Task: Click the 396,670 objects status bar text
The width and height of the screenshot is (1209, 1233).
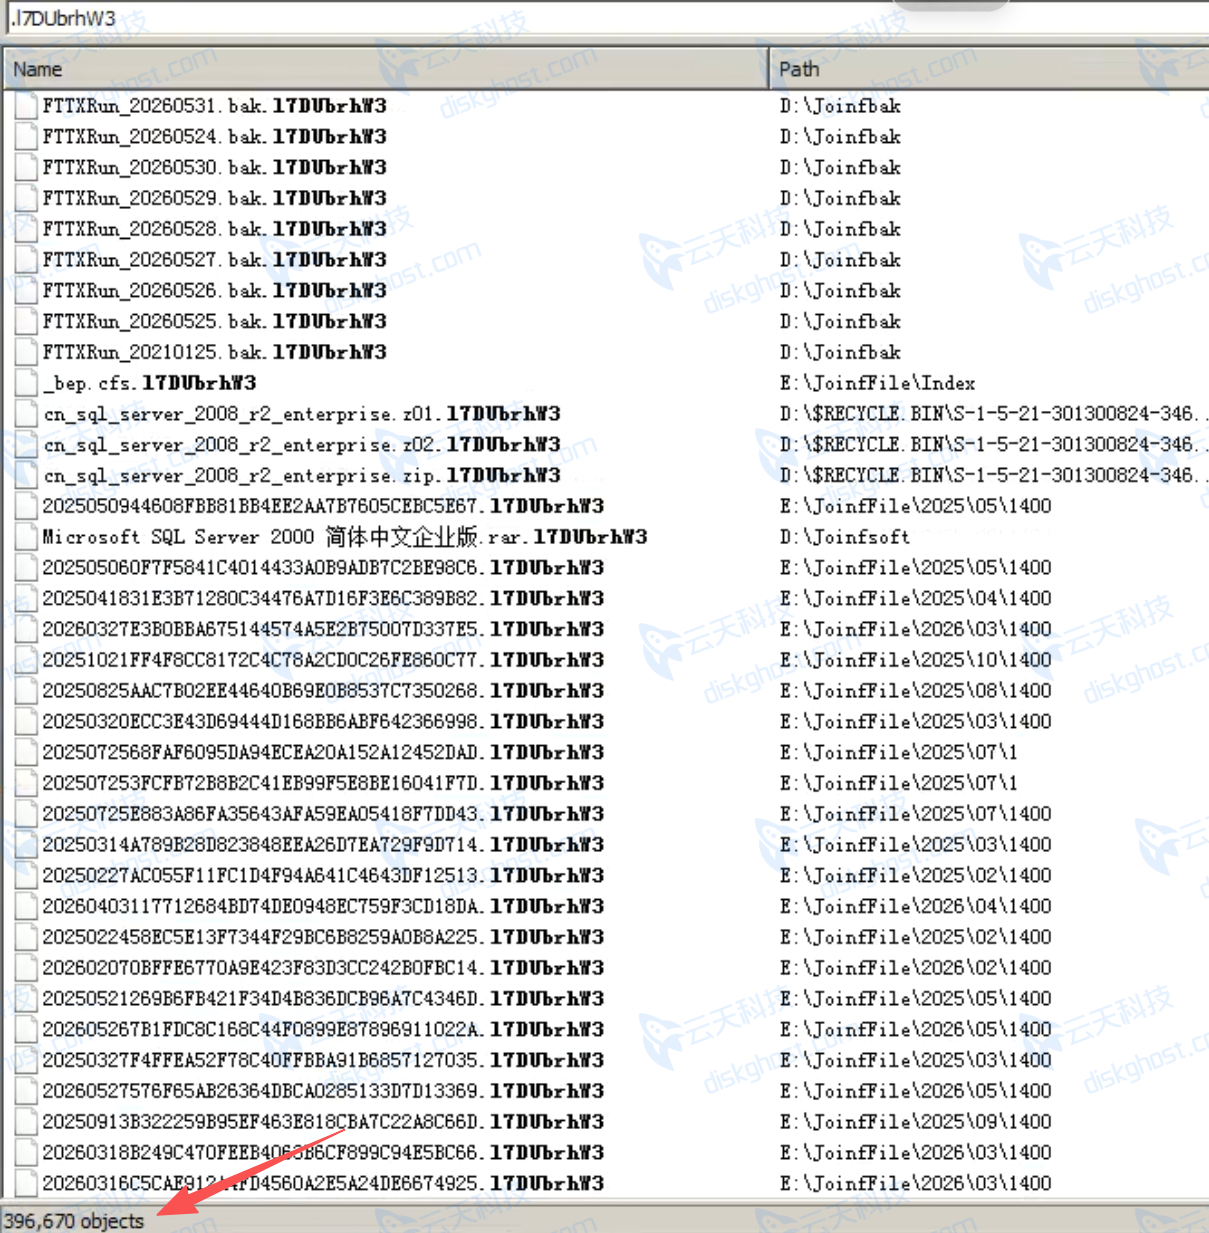Action: click(x=74, y=1221)
